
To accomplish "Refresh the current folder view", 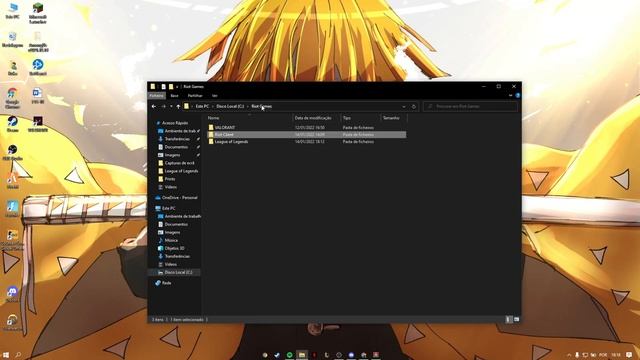I will (414, 107).
